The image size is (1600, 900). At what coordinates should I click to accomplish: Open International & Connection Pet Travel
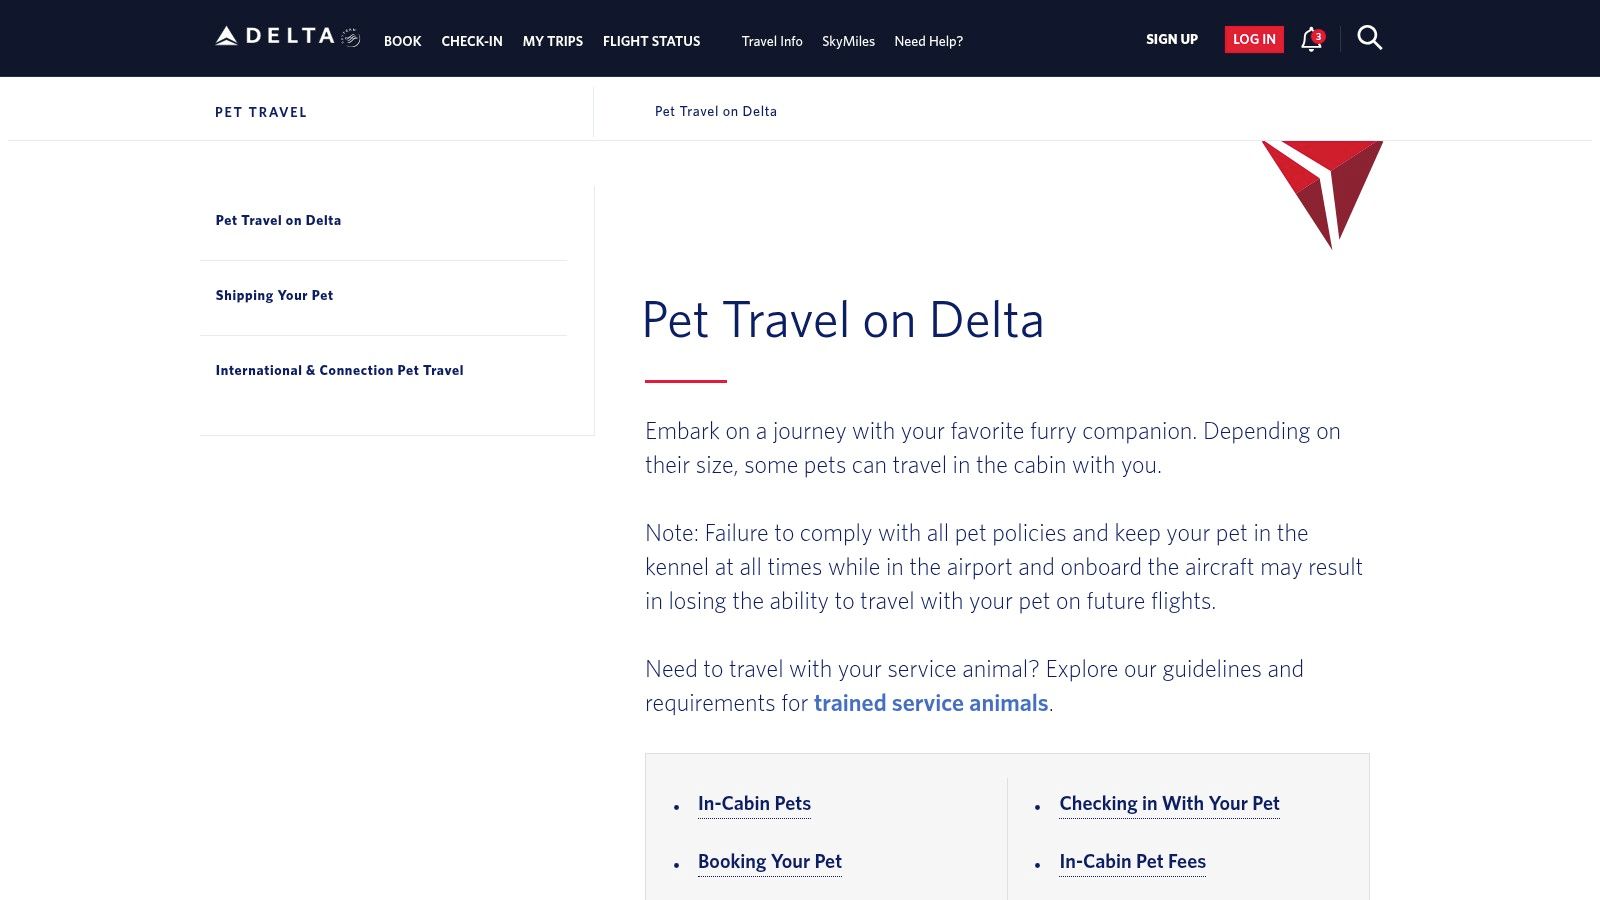(x=339, y=370)
